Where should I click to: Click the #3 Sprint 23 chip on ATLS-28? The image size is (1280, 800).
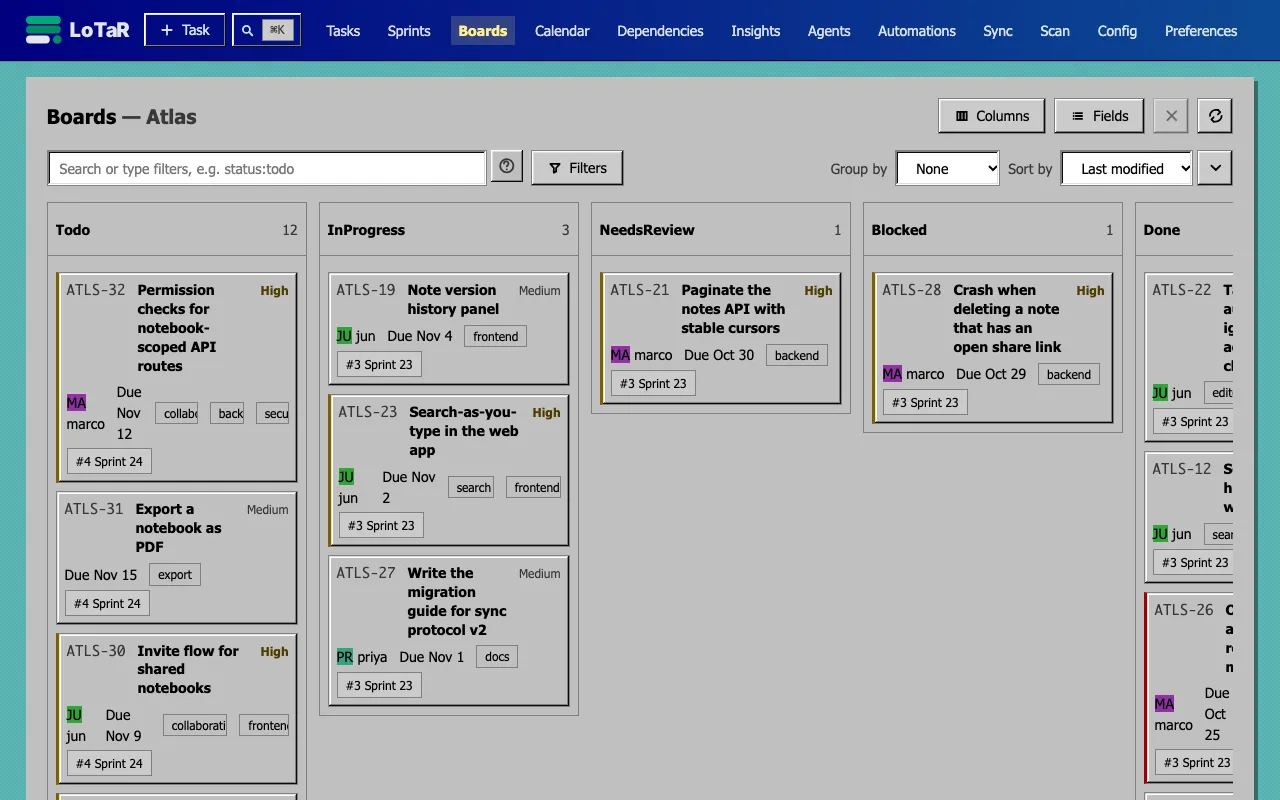click(x=925, y=403)
